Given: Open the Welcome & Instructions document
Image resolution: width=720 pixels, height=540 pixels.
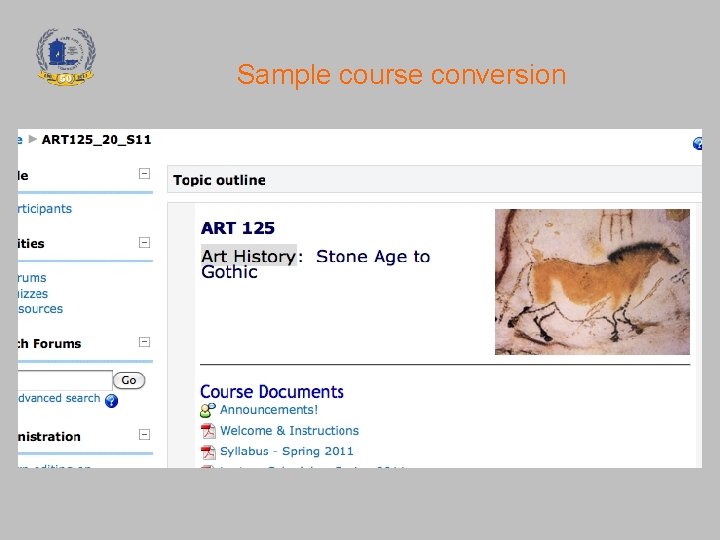Looking at the screenshot, I should pos(289,431).
